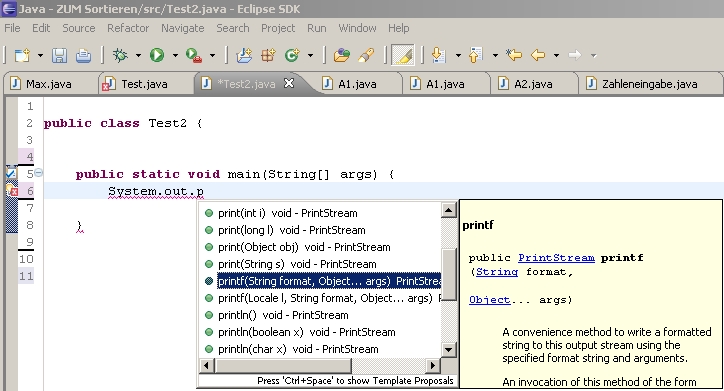Open the Help menu
The height and width of the screenshot is (391, 724).
point(398,28)
